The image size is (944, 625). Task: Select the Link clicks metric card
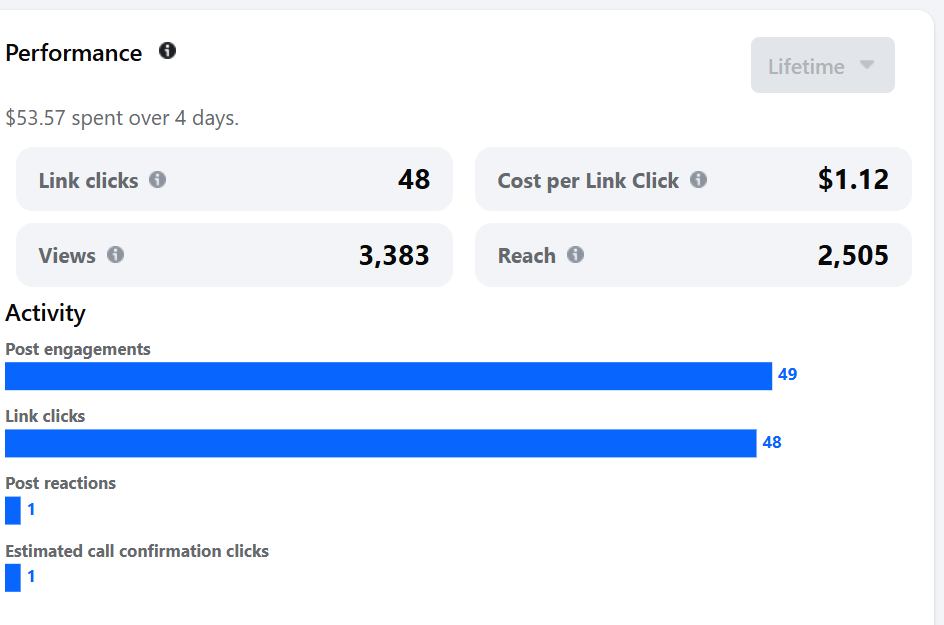(234, 179)
